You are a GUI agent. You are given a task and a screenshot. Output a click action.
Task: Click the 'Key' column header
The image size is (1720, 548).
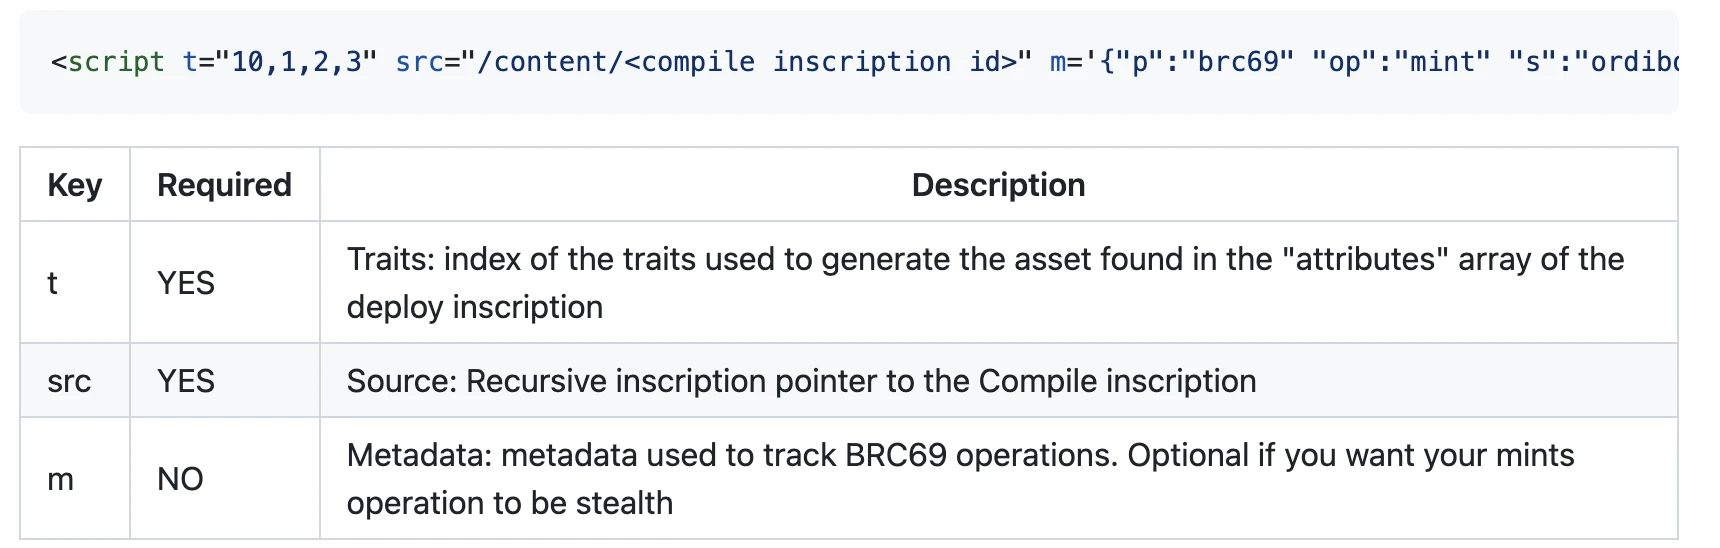click(x=75, y=185)
